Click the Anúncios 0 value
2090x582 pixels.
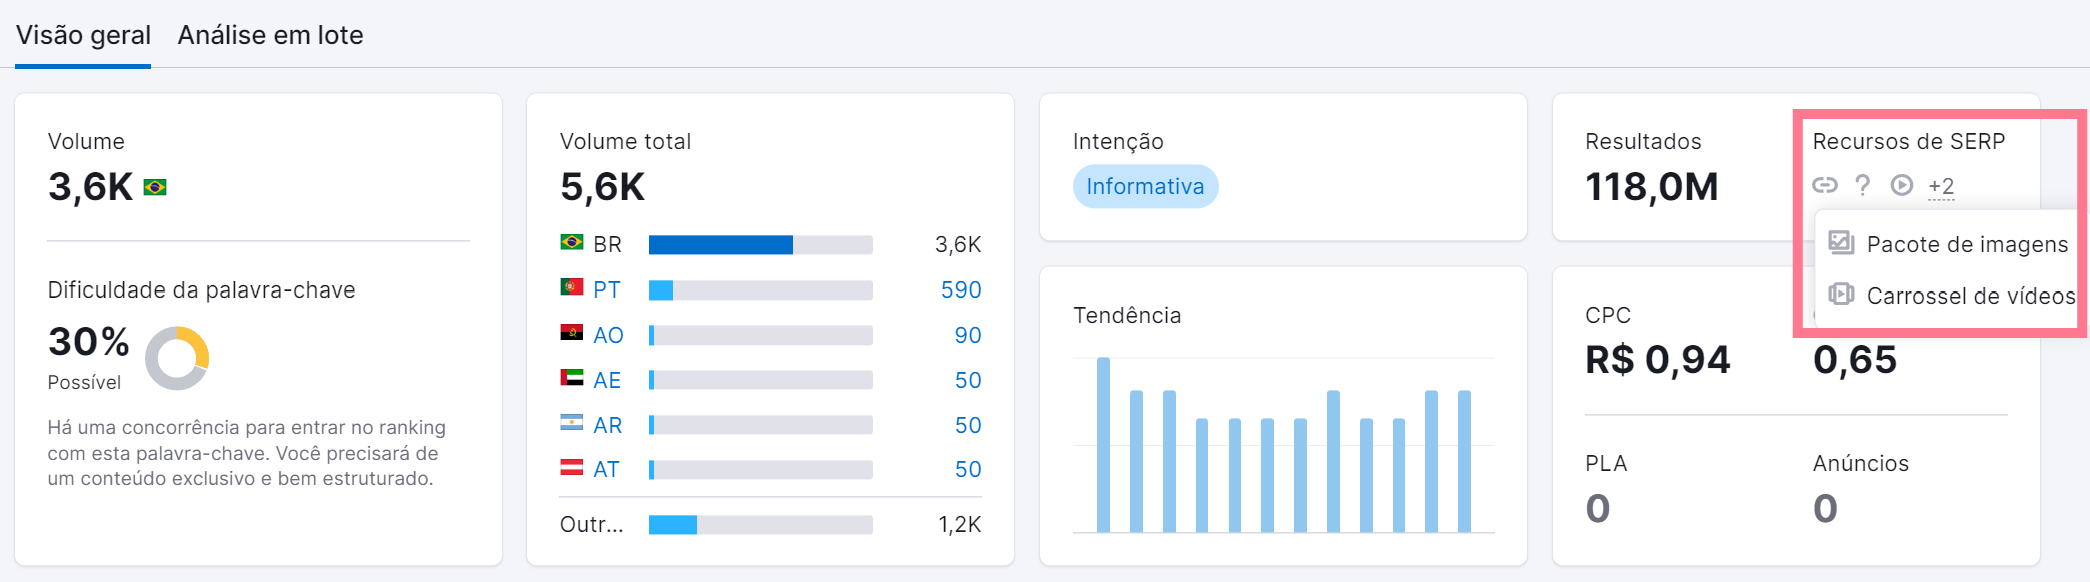tap(1826, 509)
